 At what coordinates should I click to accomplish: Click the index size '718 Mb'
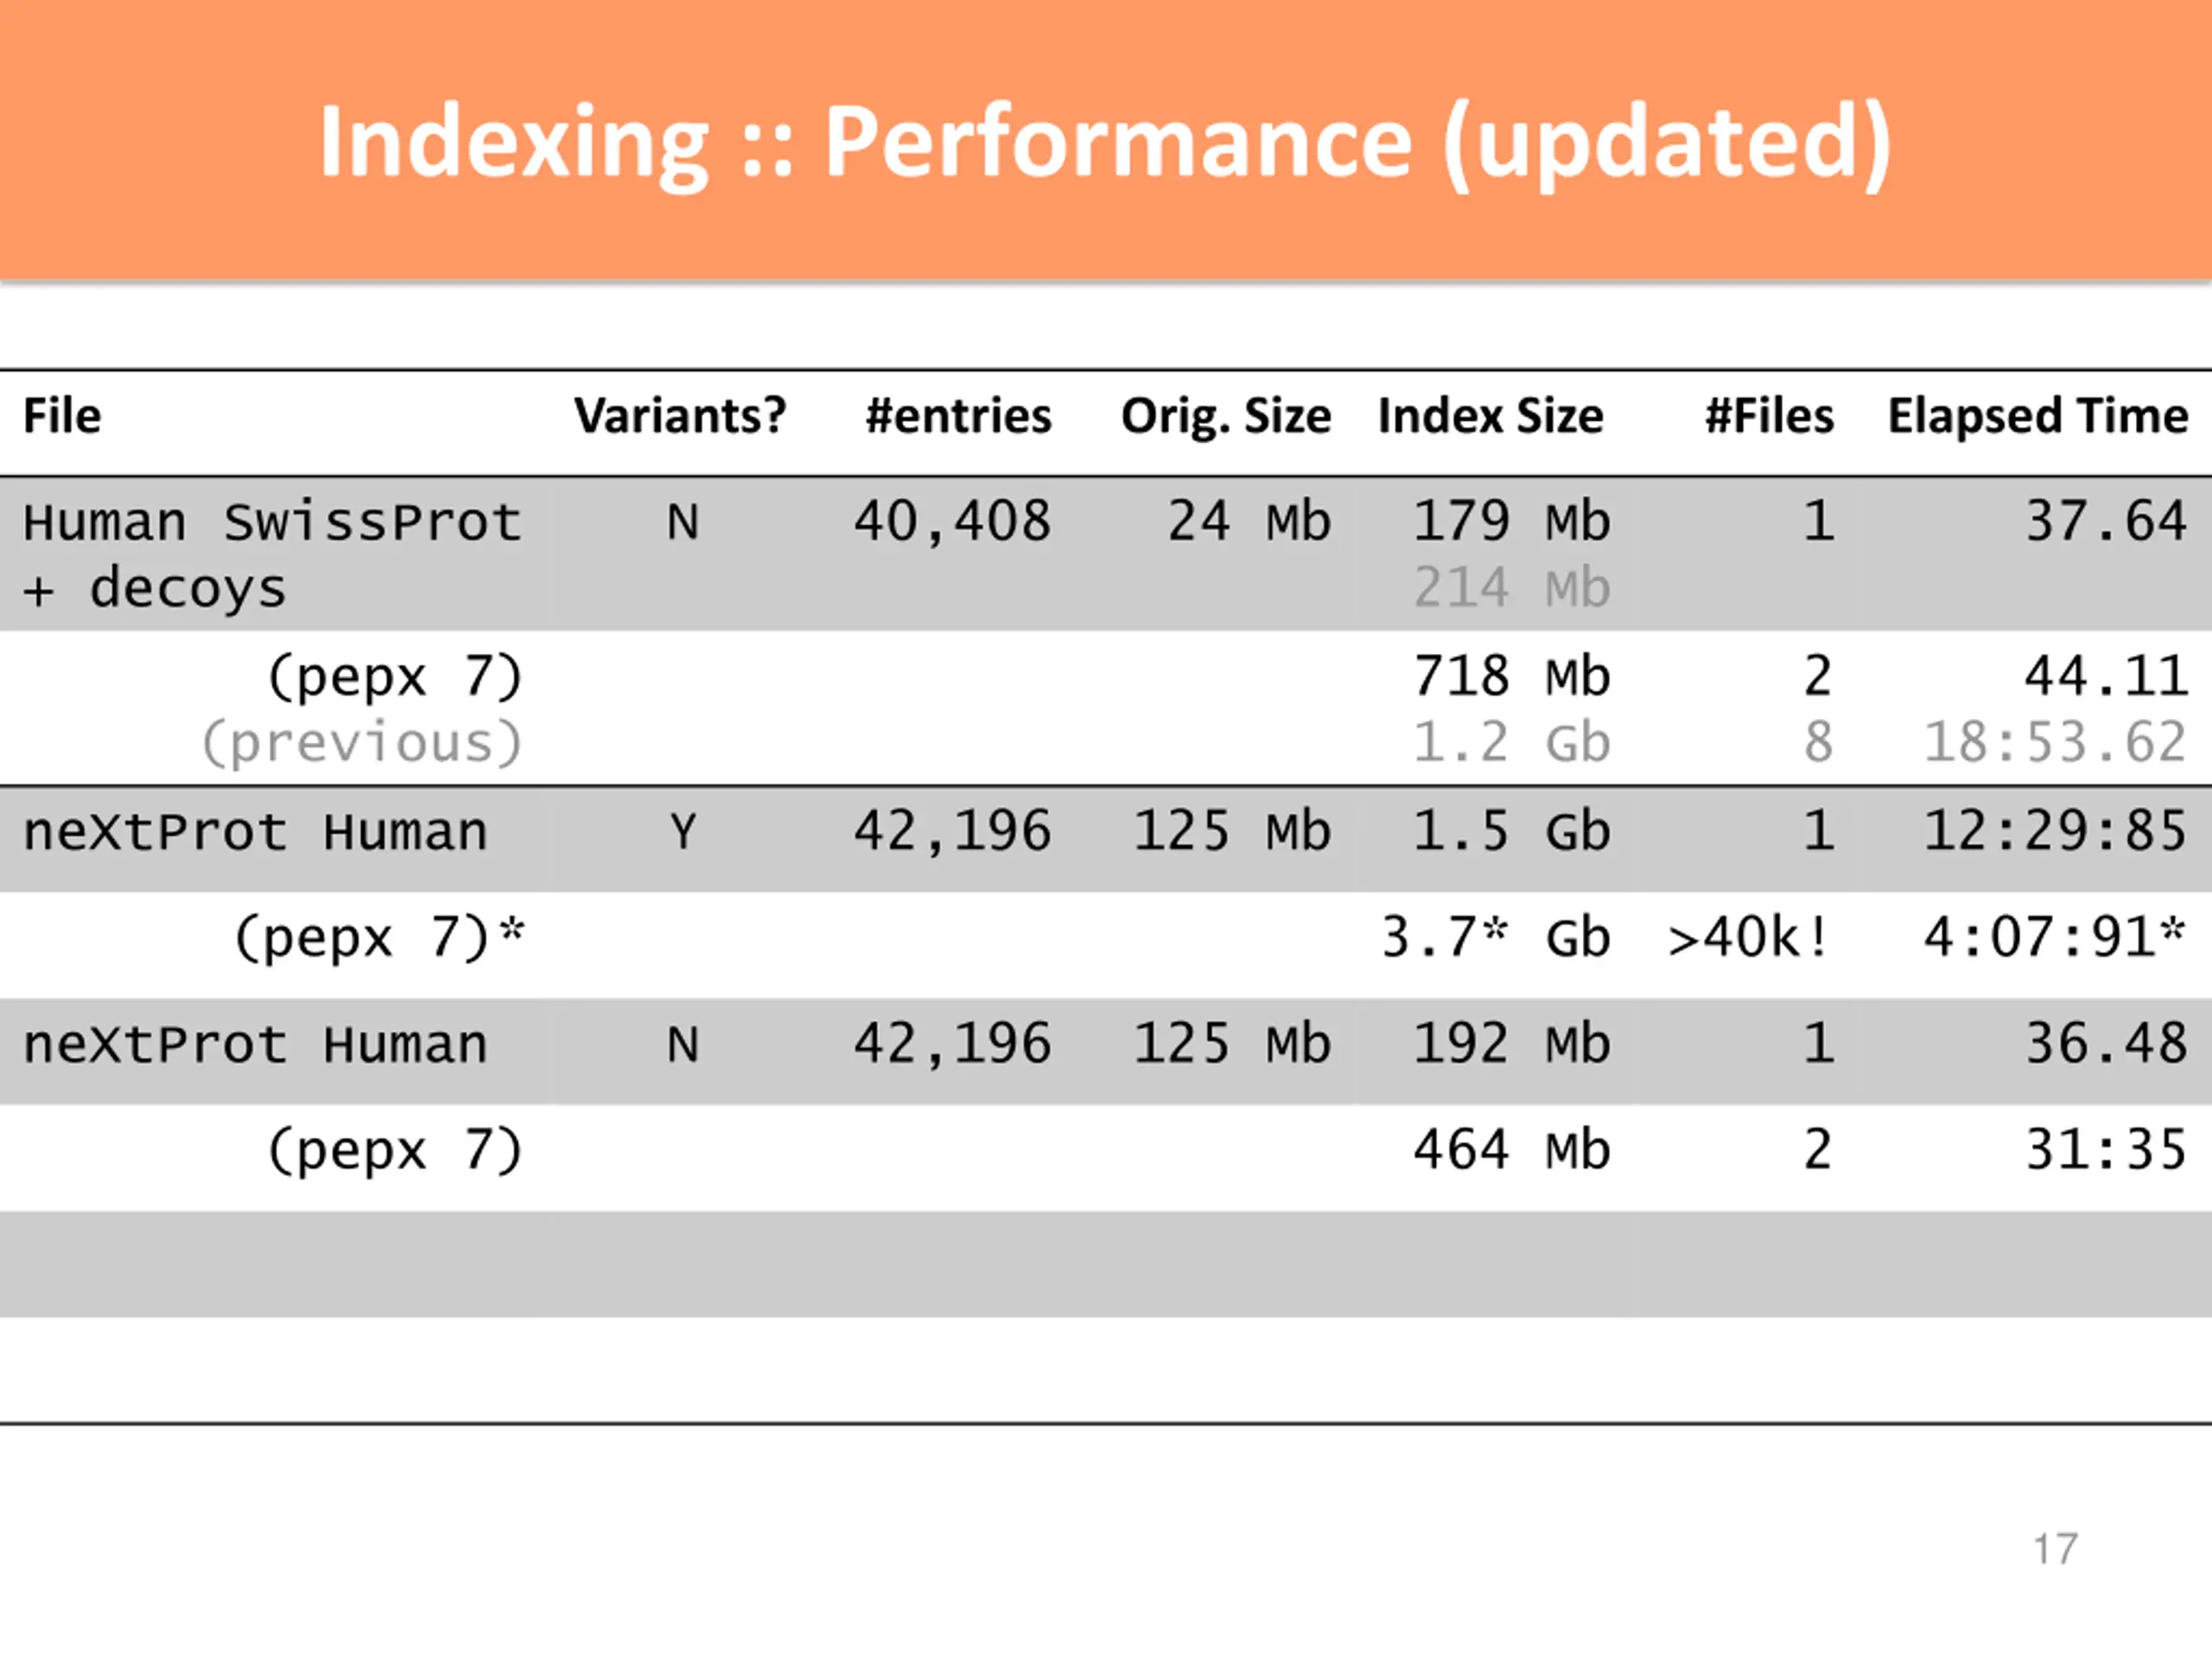[1511, 677]
